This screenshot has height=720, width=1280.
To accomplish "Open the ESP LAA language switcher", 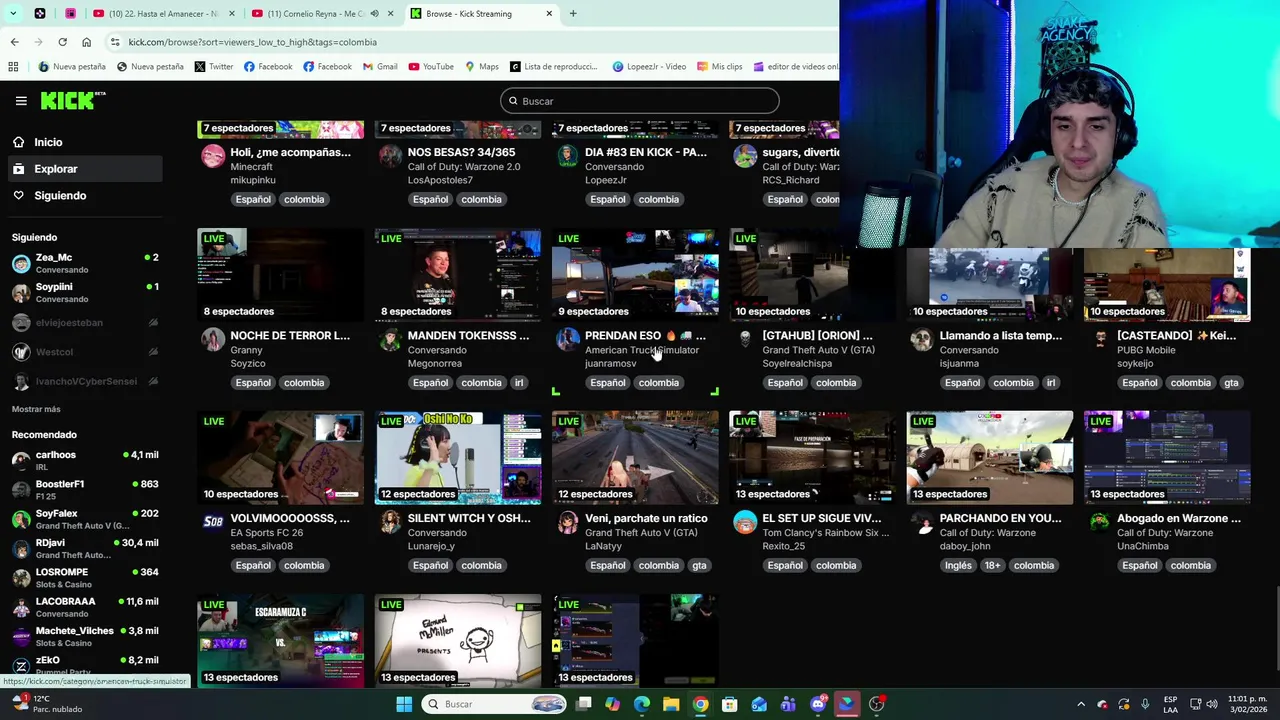I will pos(1170,704).
